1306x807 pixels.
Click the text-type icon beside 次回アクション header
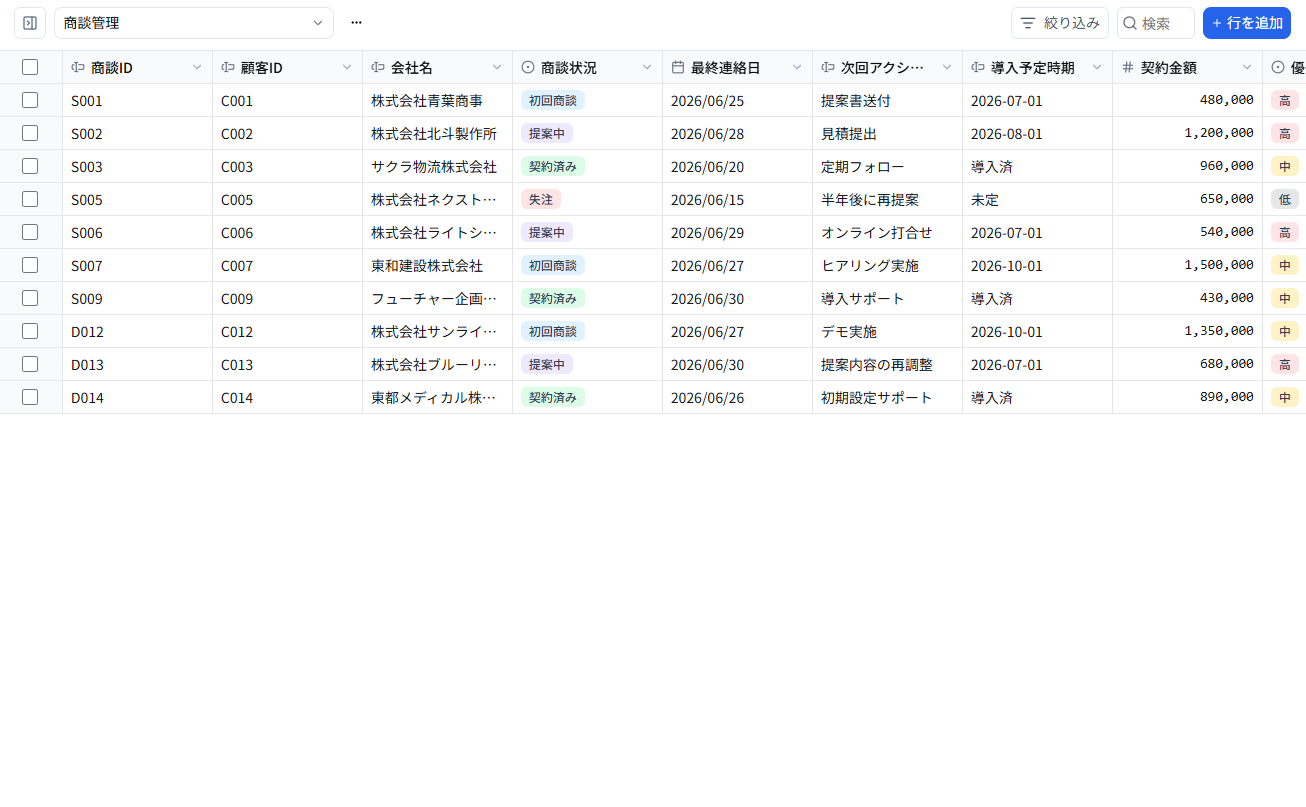click(x=828, y=67)
